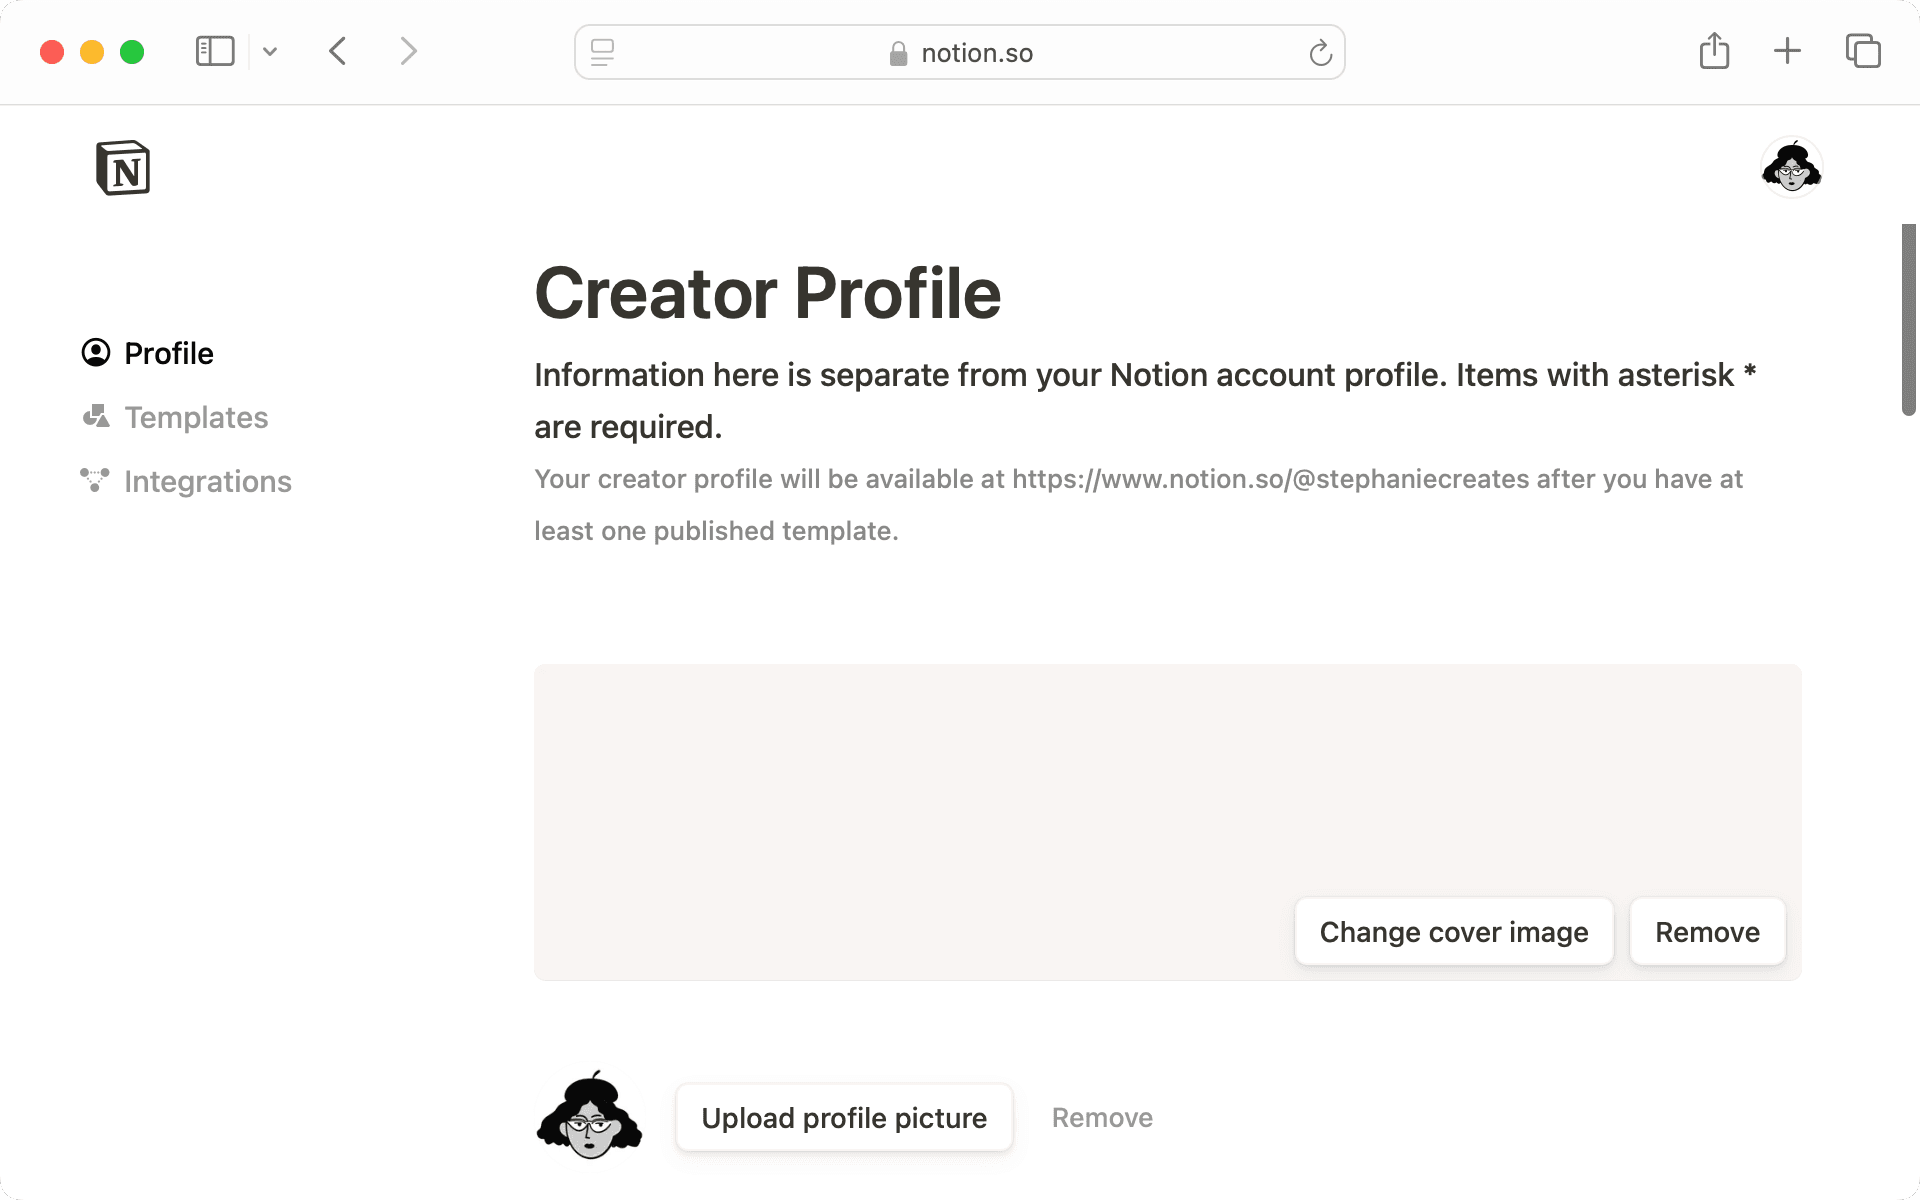
Task: Select the Profile section icon
Action: click(x=95, y=352)
